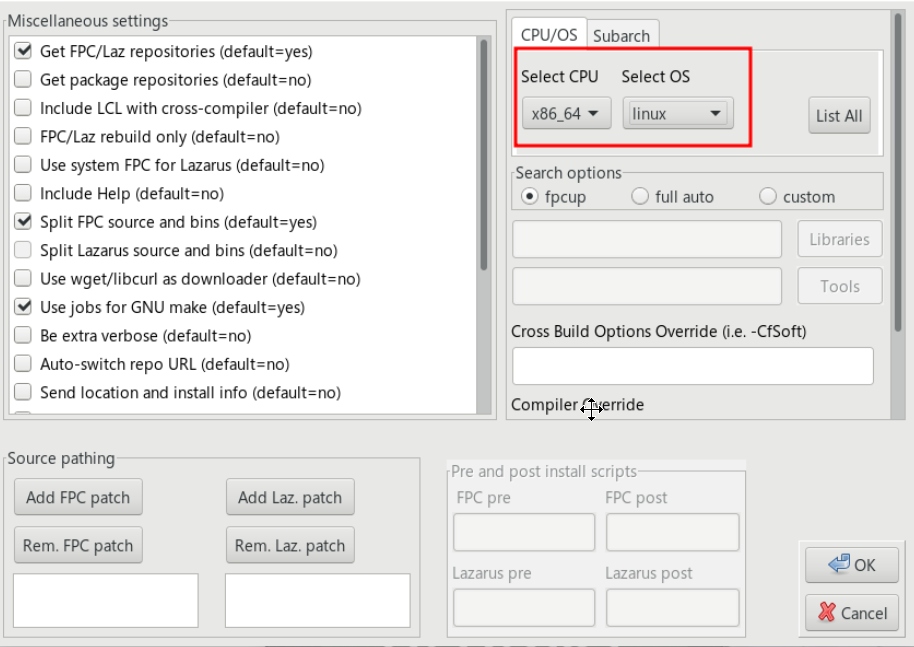The height and width of the screenshot is (647, 914).
Task: Click the OK button with arrow icon
Action: coord(852,565)
